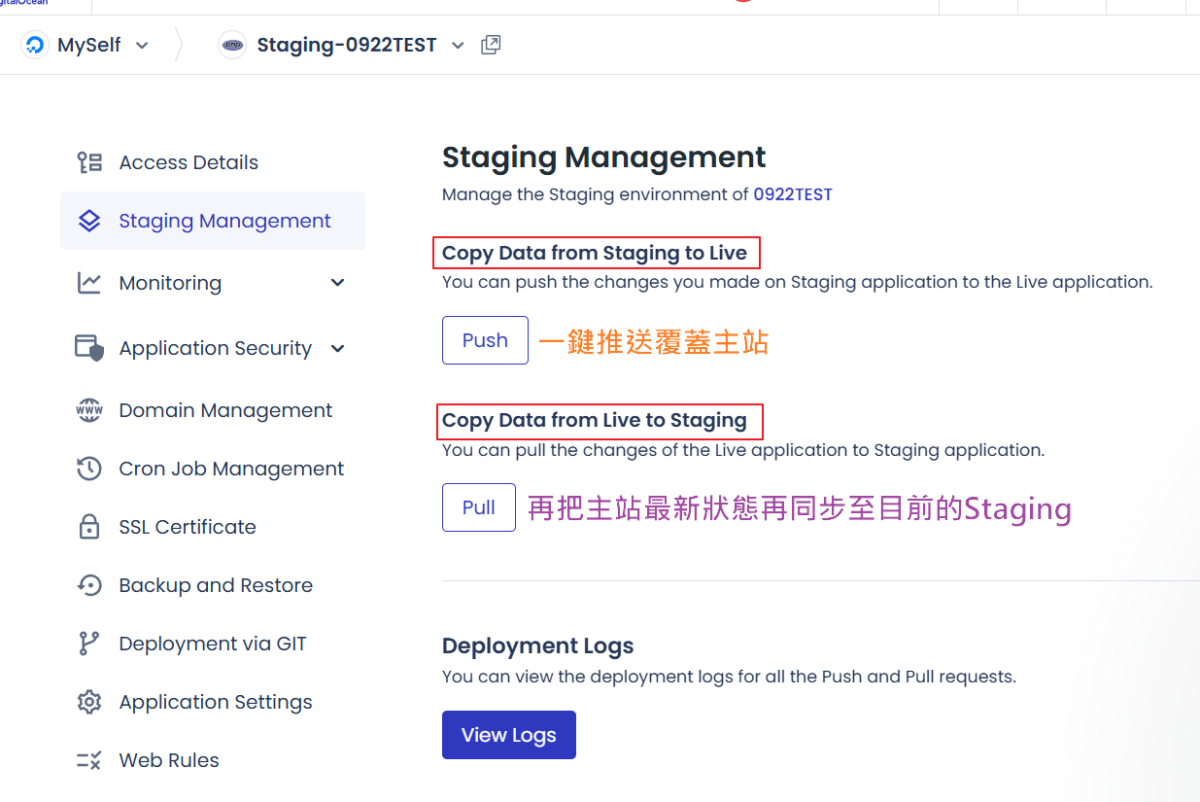Image resolution: width=1200 pixels, height=802 pixels.
Task: Expand the MySelf server dropdown
Action: (x=142, y=45)
